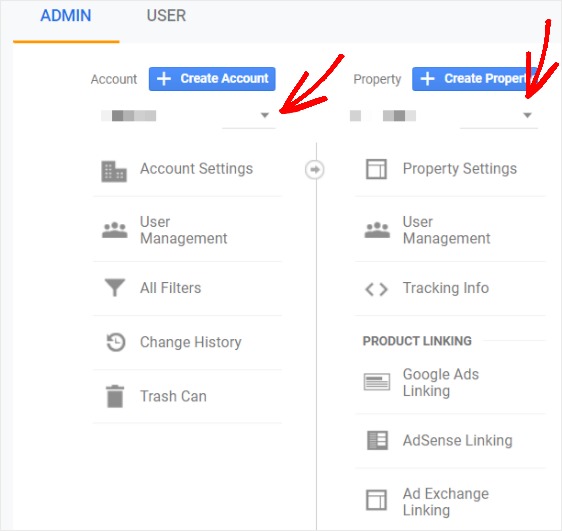Expand Tracking Info
The height and width of the screenshot is (531, 562).
tap(446, 288)
